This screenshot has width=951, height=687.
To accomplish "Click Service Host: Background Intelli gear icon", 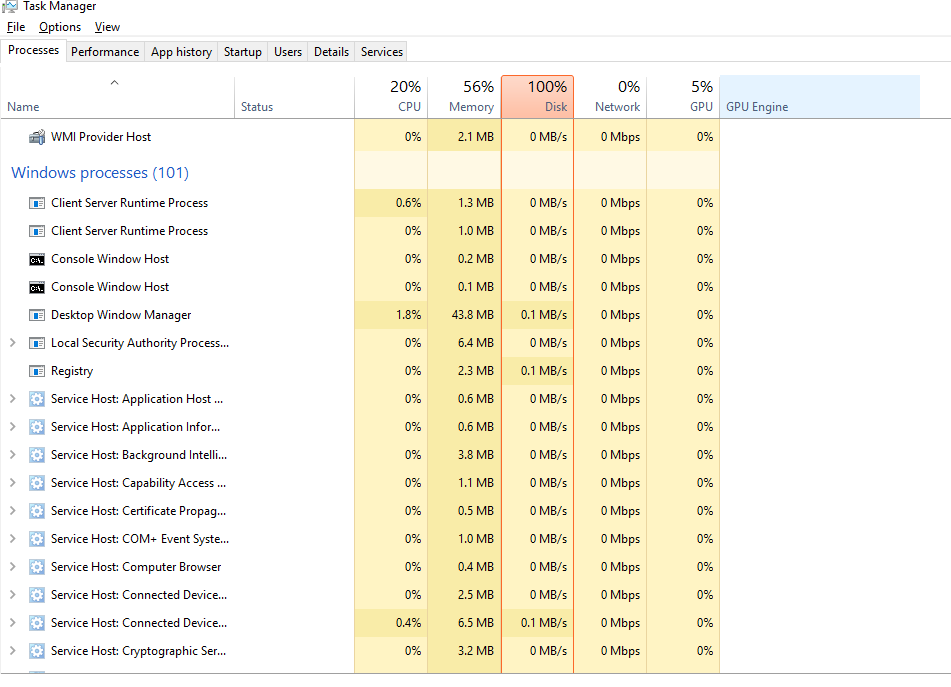I will coord(37,455).
